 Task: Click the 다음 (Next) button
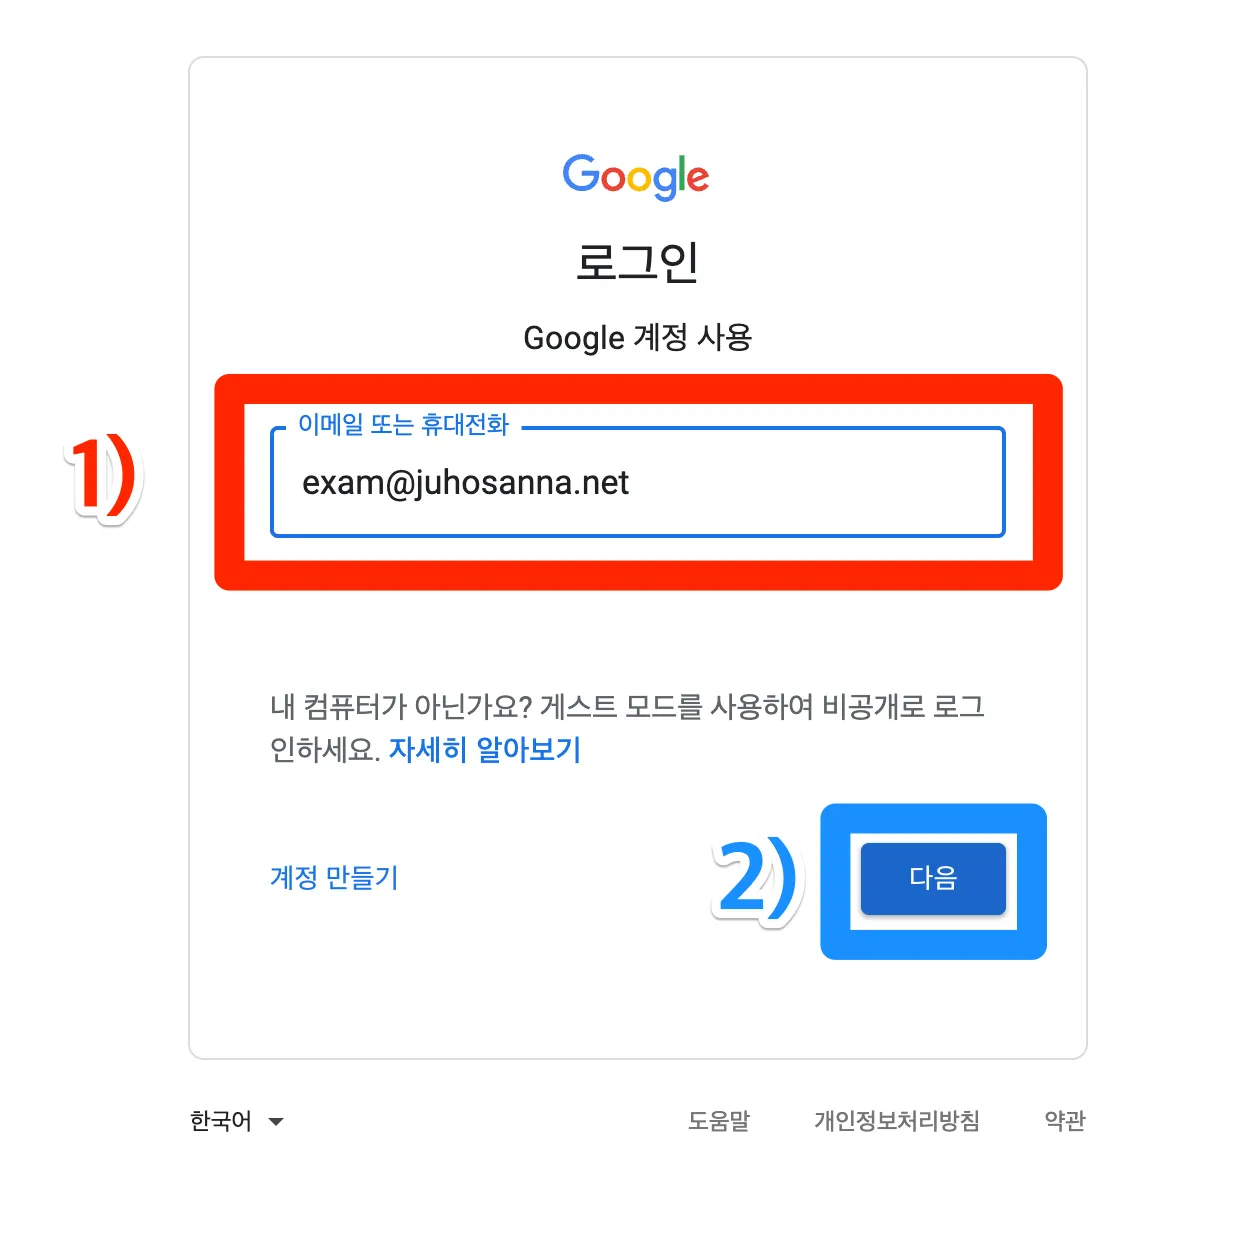click(x=933, y=878)
